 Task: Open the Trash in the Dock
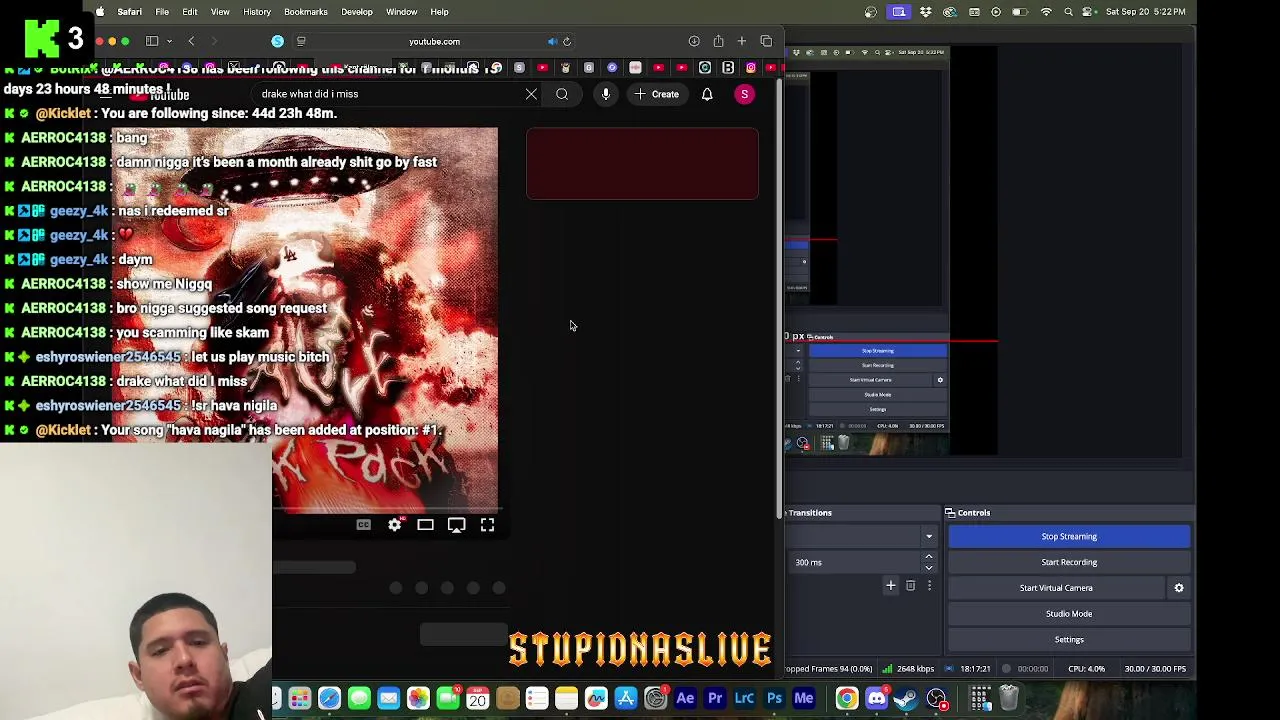[x=1009, y=698]
